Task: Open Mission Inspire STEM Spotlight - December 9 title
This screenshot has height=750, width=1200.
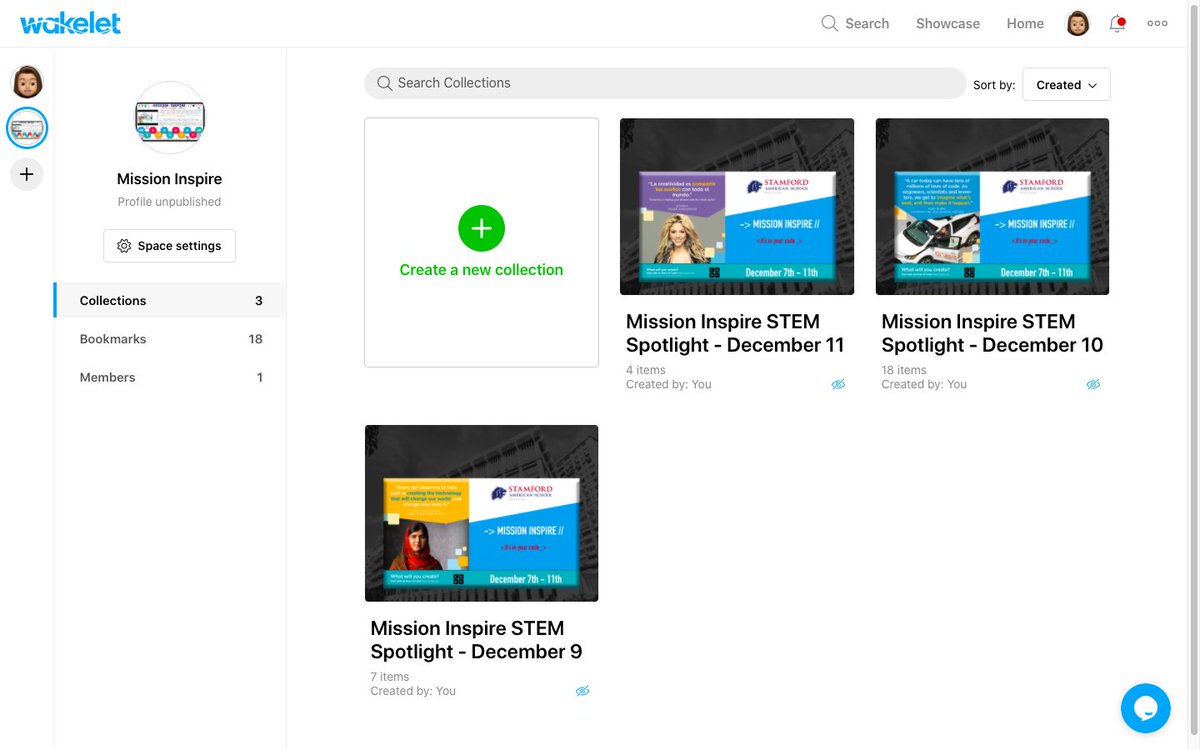Action: pyautogui.click(x=476, y=640)
